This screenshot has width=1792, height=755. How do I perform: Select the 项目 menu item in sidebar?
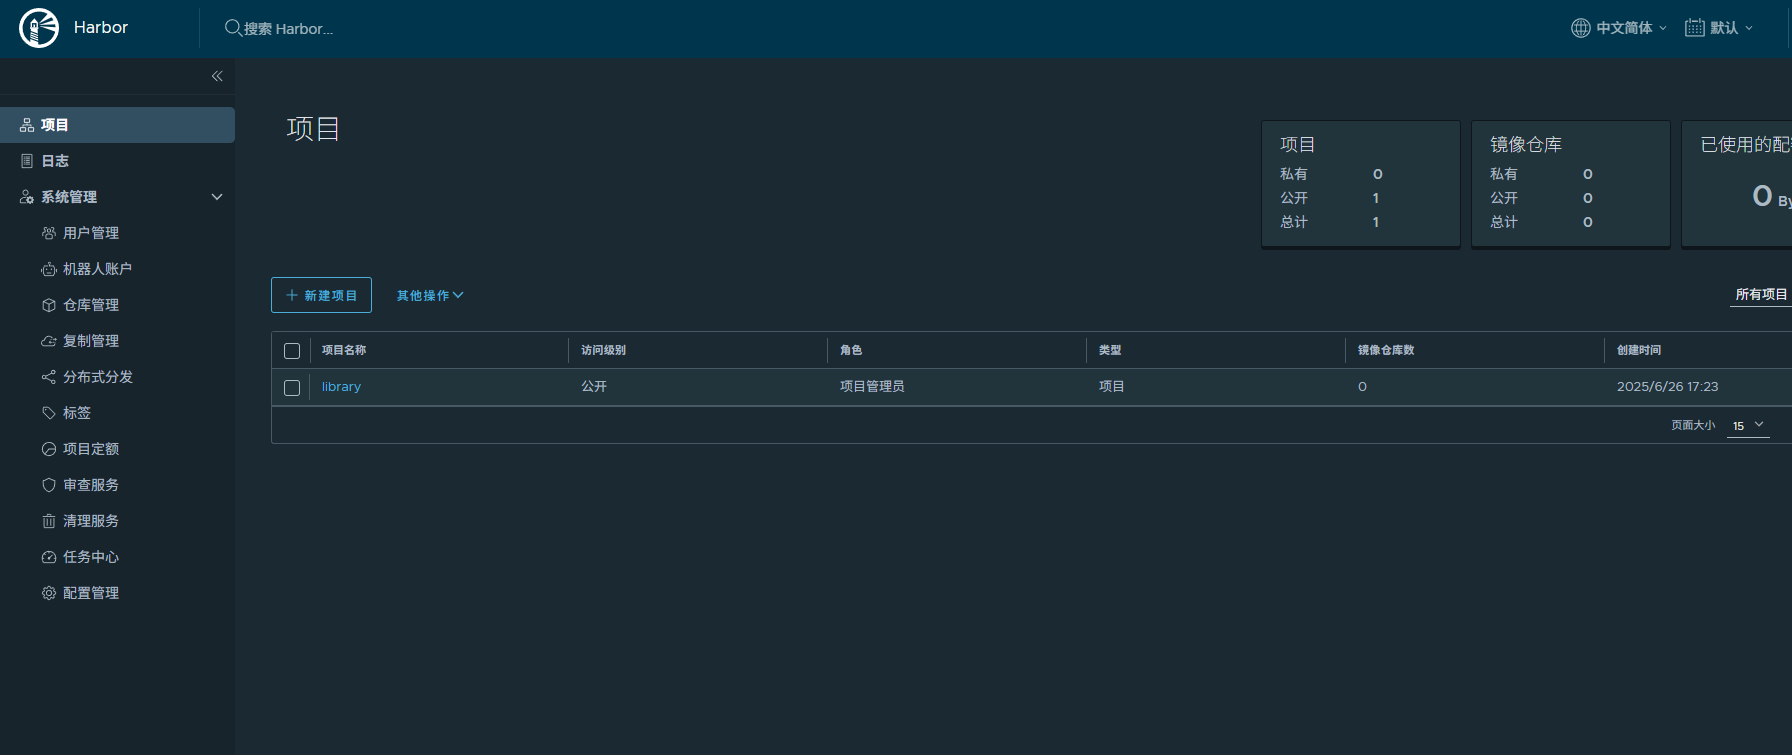click(55, 125)
